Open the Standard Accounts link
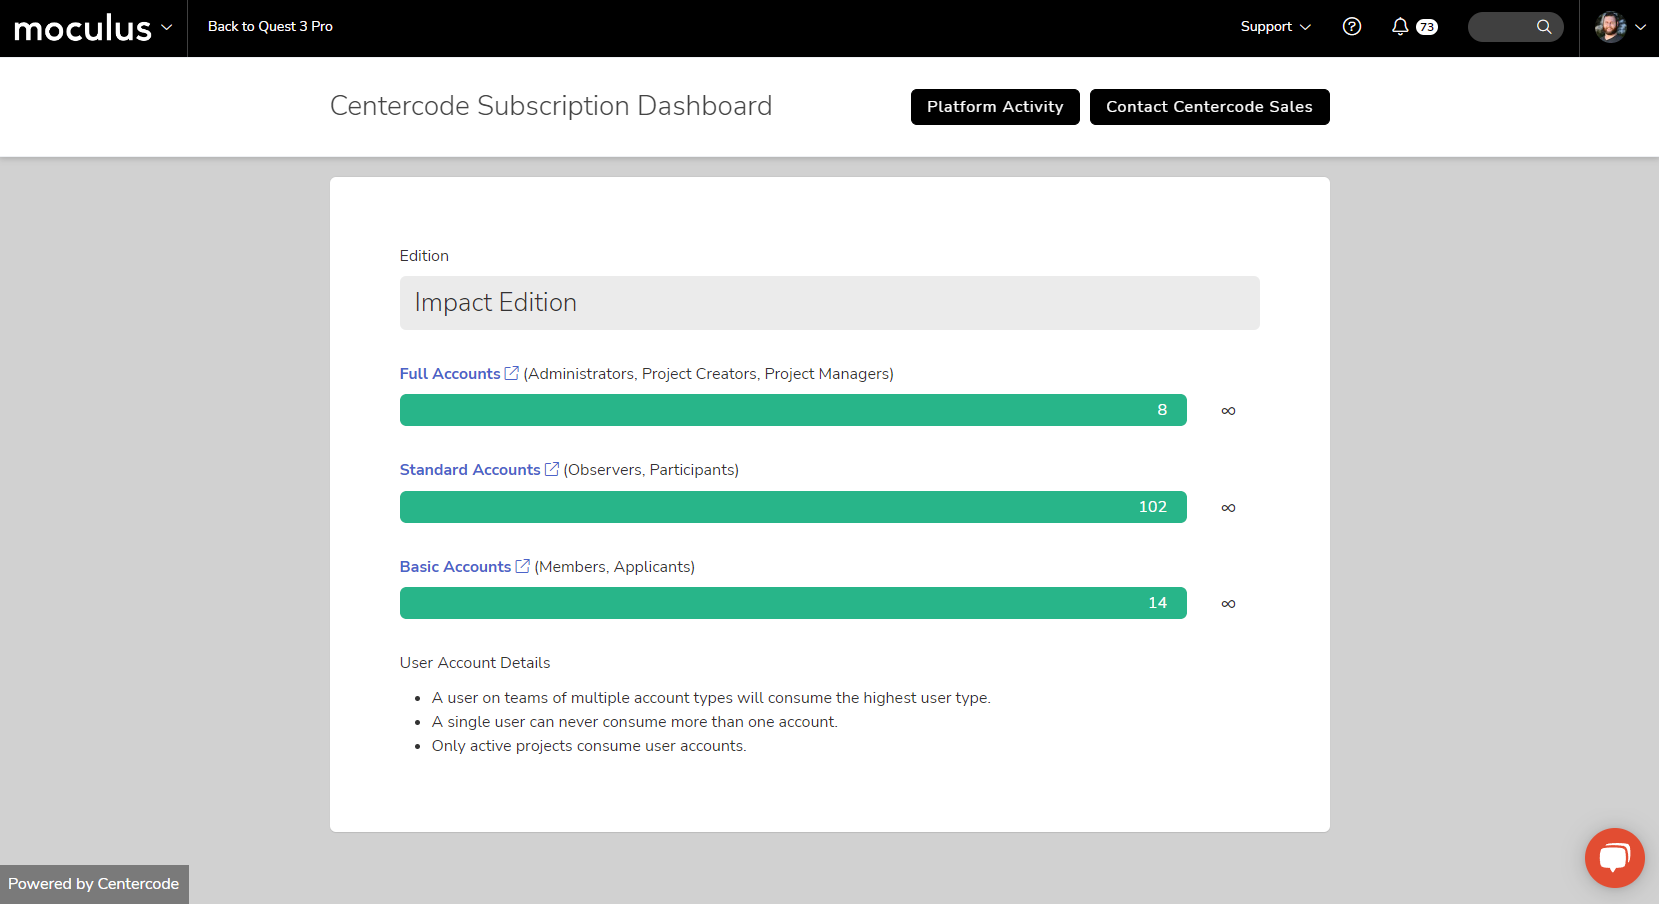Screen dimensions: 1659x904 470,469
